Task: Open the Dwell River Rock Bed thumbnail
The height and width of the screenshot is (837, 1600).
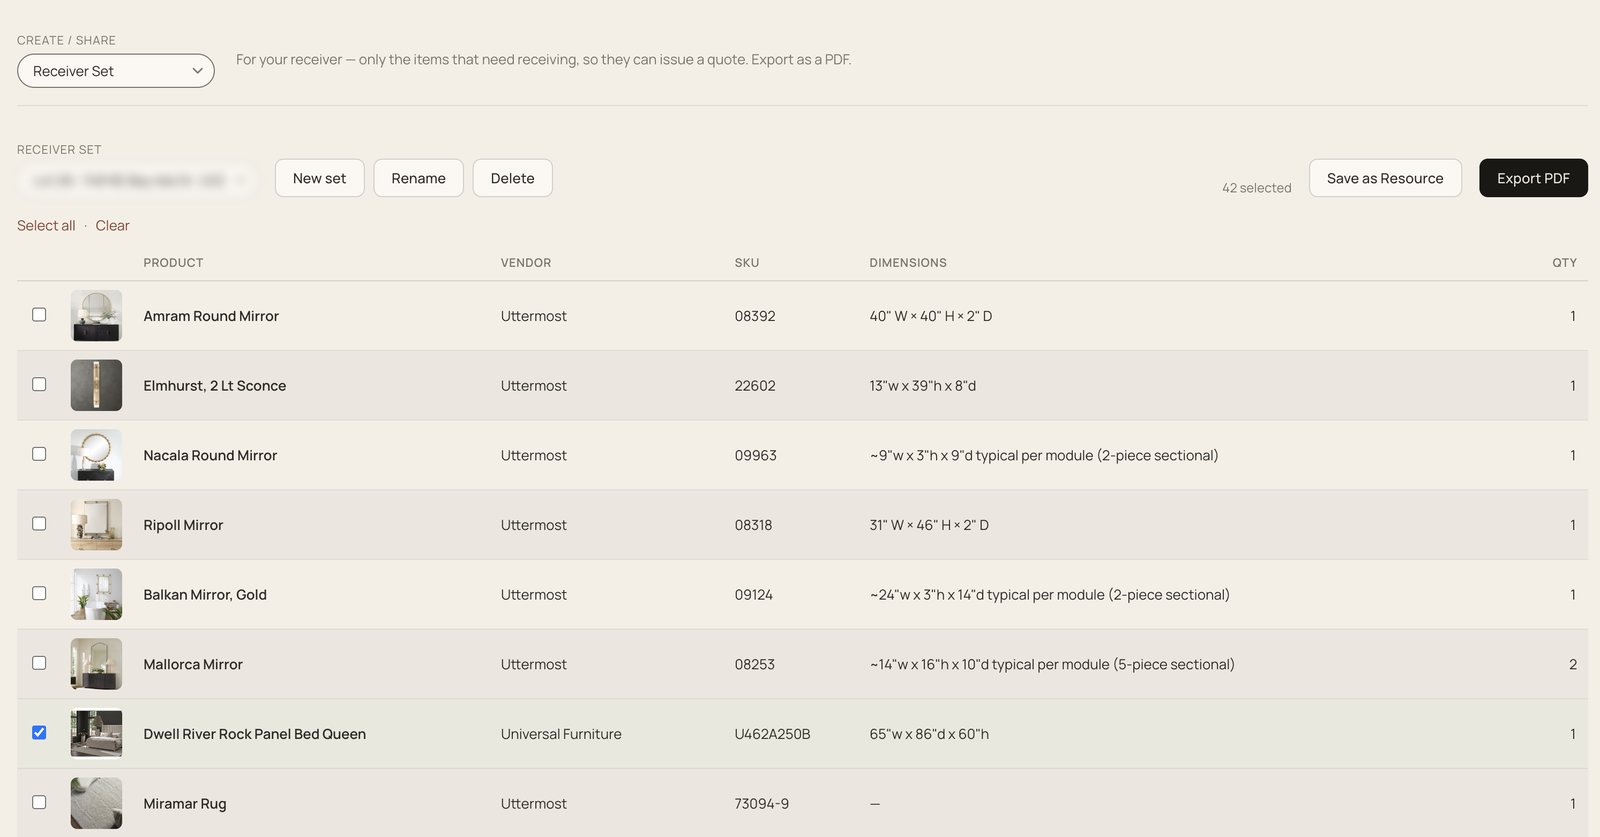Action: (97, 734)
